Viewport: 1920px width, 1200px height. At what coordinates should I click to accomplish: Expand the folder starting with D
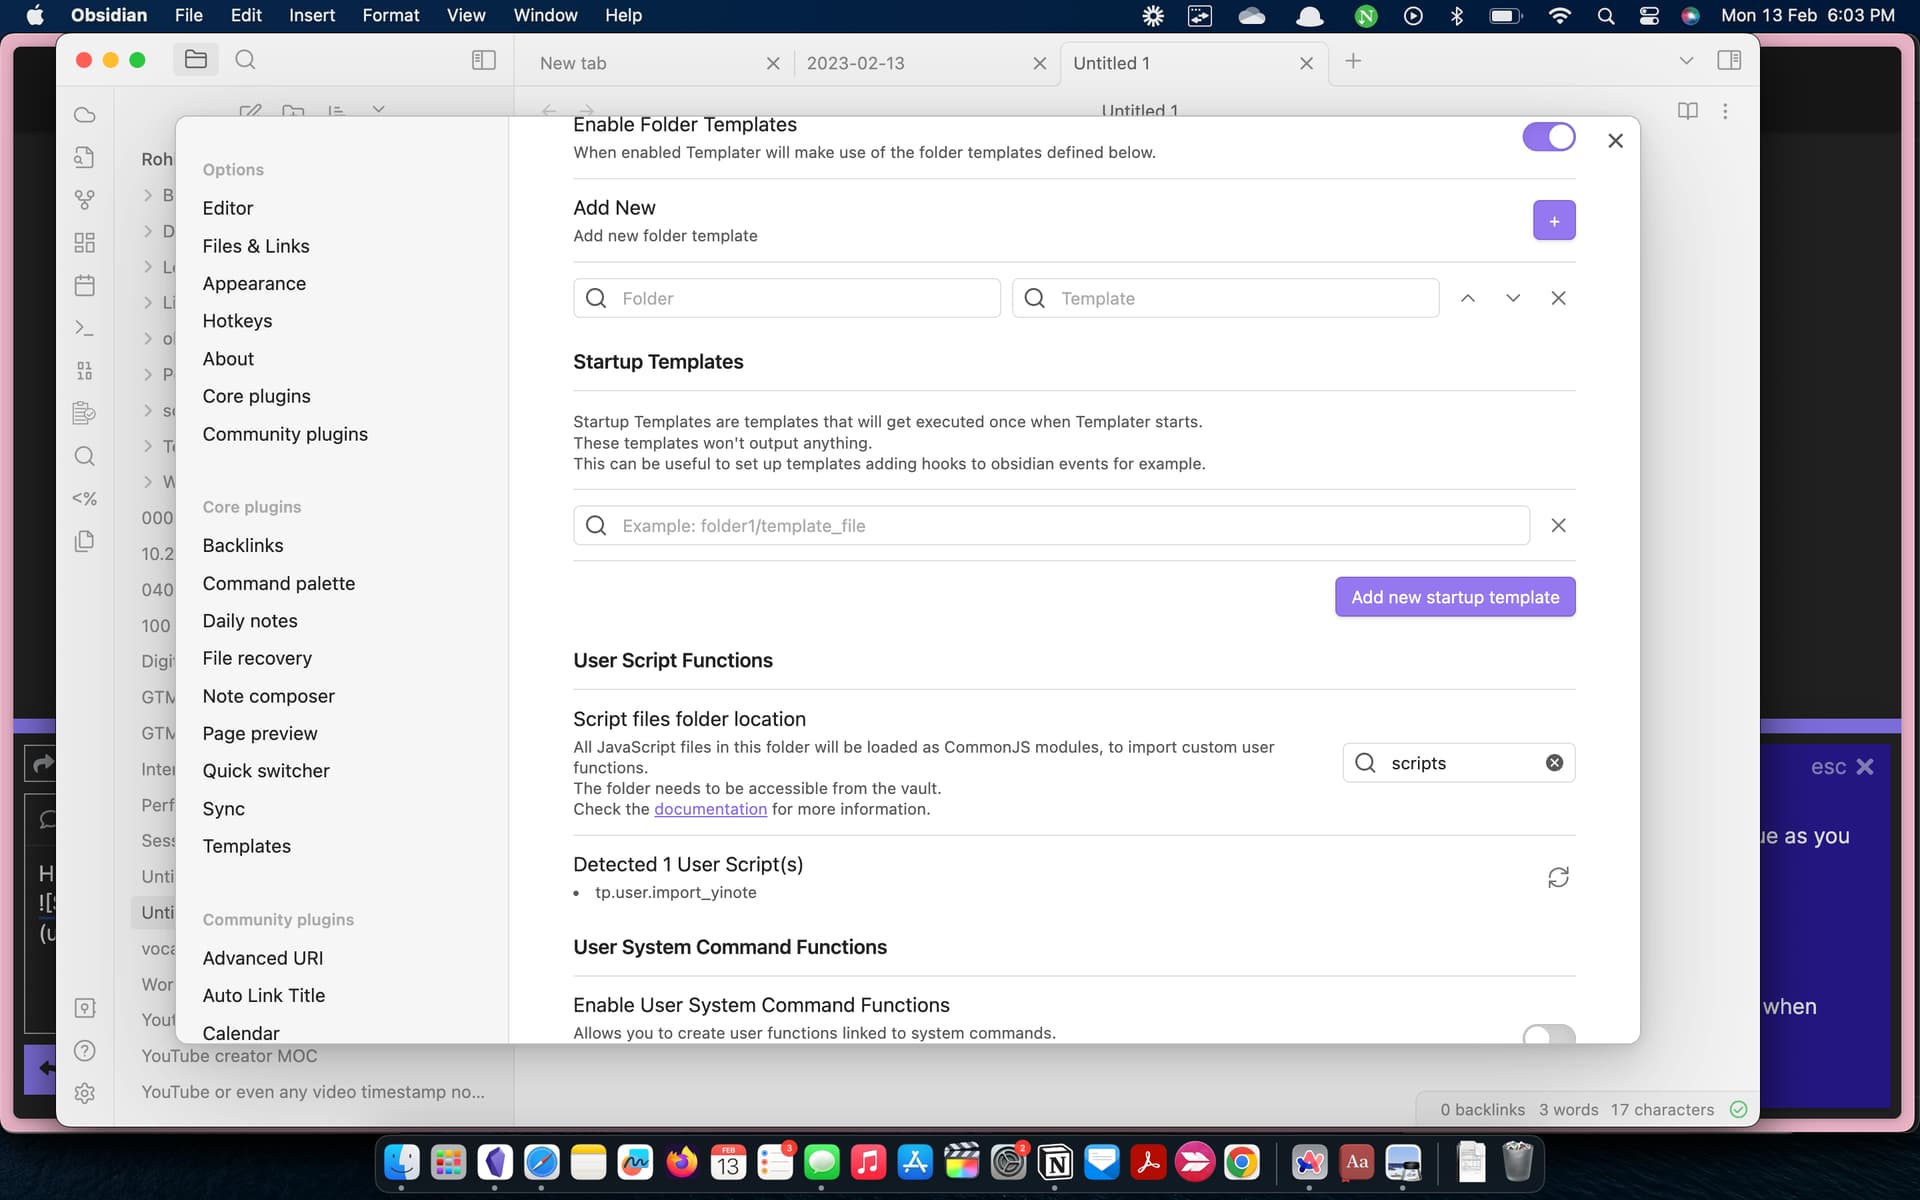[148, 231]
